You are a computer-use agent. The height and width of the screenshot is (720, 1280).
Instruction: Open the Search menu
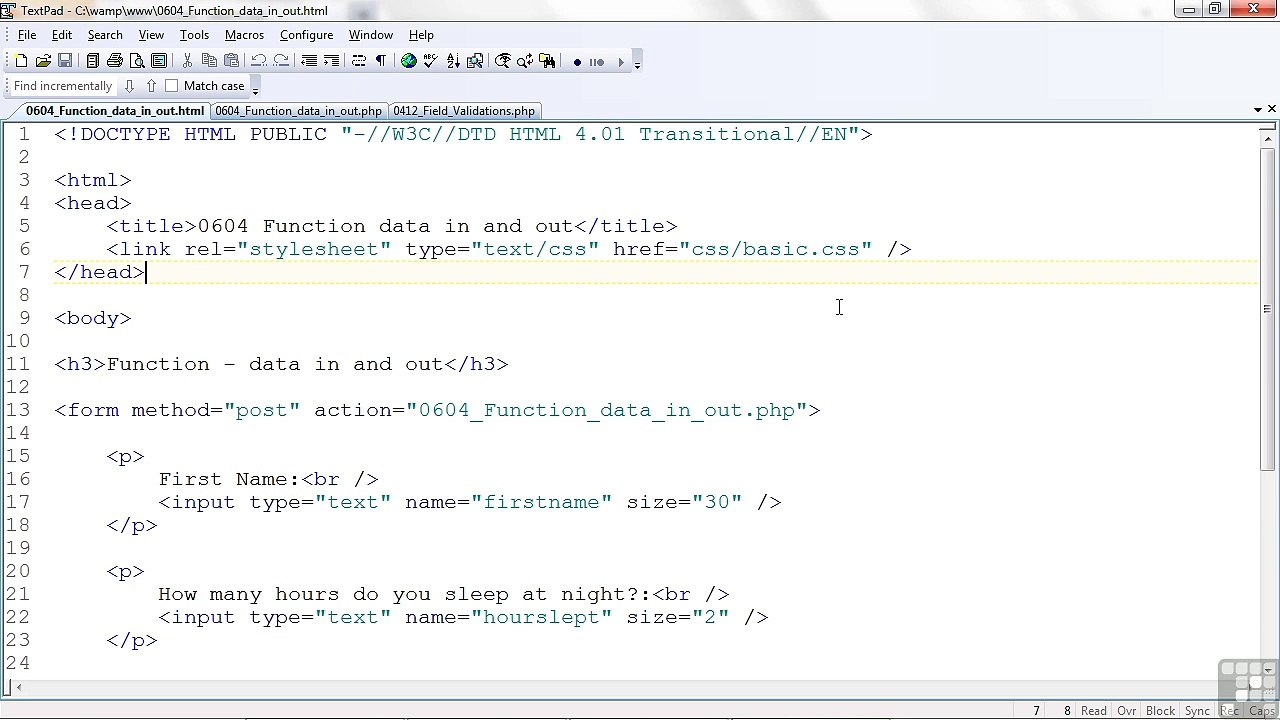coord(105,35)
